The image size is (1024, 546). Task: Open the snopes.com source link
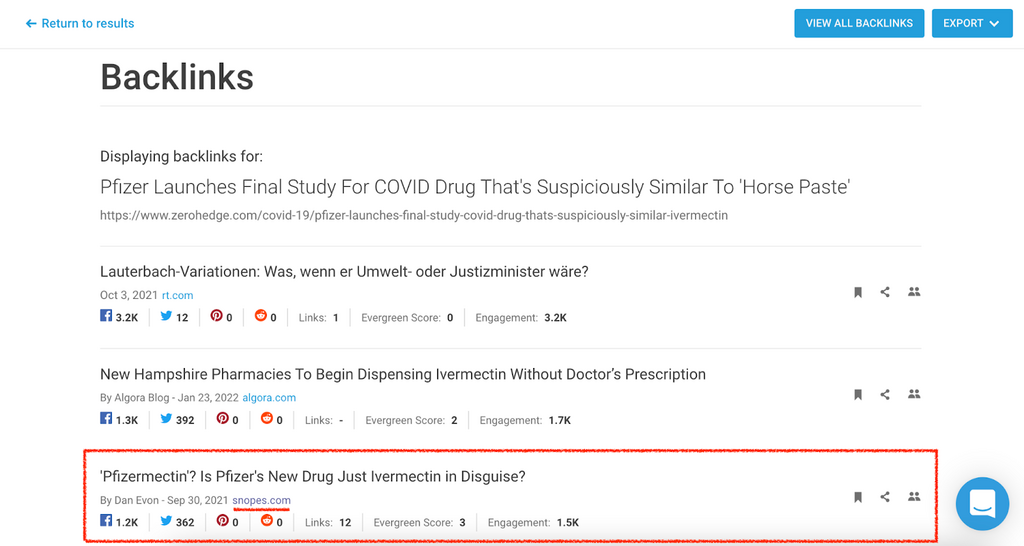(x=261, y=500)
